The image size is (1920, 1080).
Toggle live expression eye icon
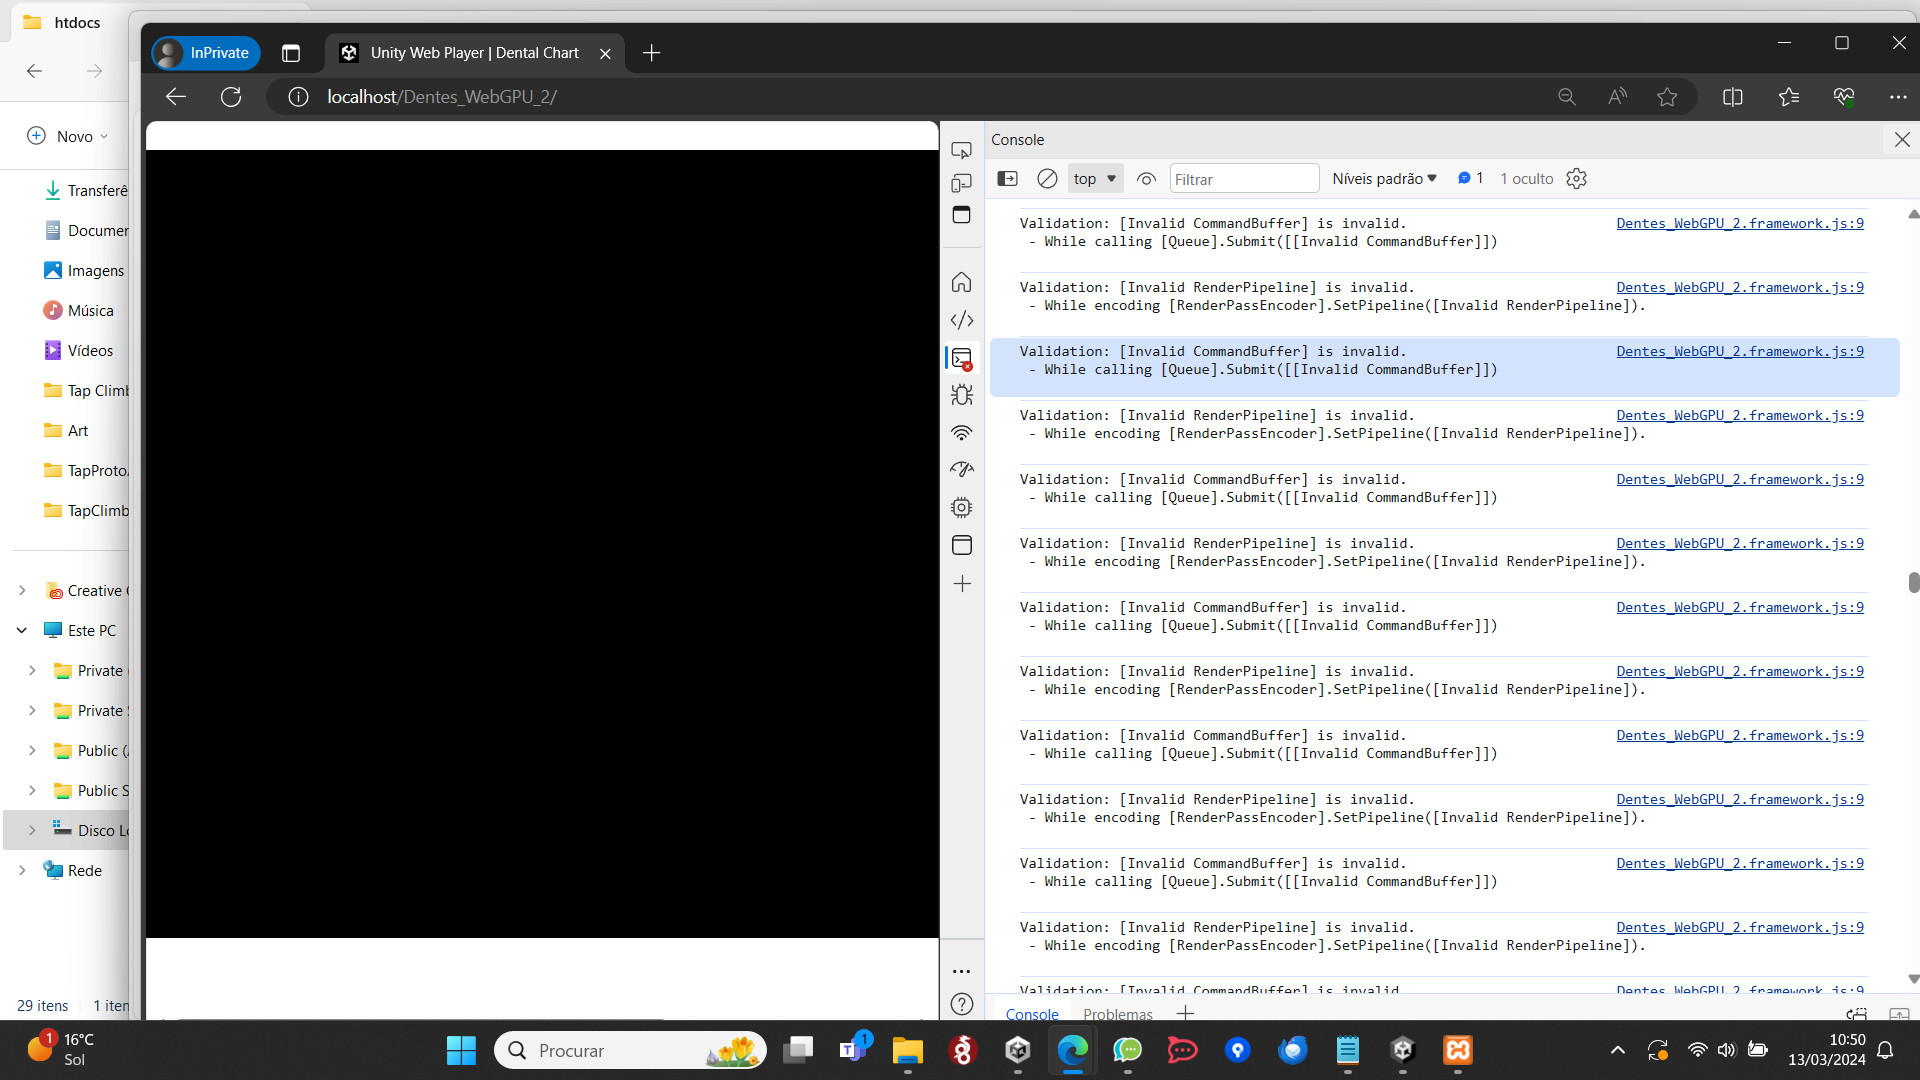pyautogui.click(x=1146, y=179)
